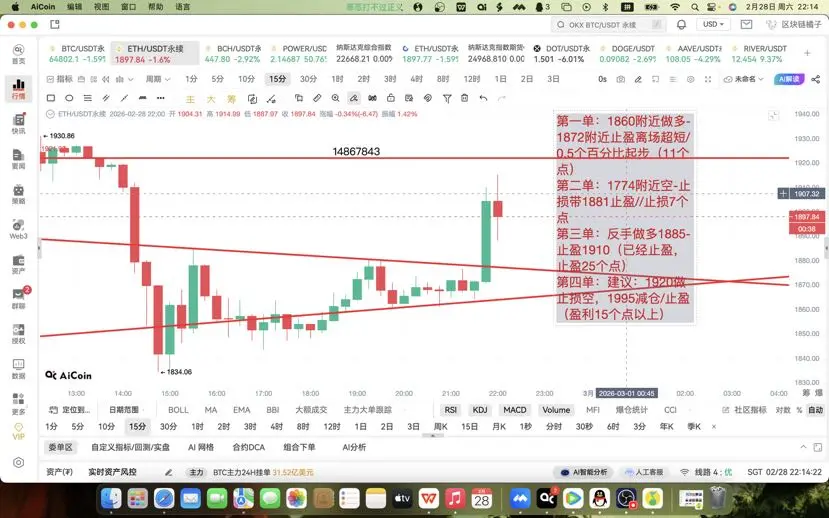This screenshot has height=518, width=829.
Task: Open the 数据 data sidebar icon
Action: click(19, 368)
